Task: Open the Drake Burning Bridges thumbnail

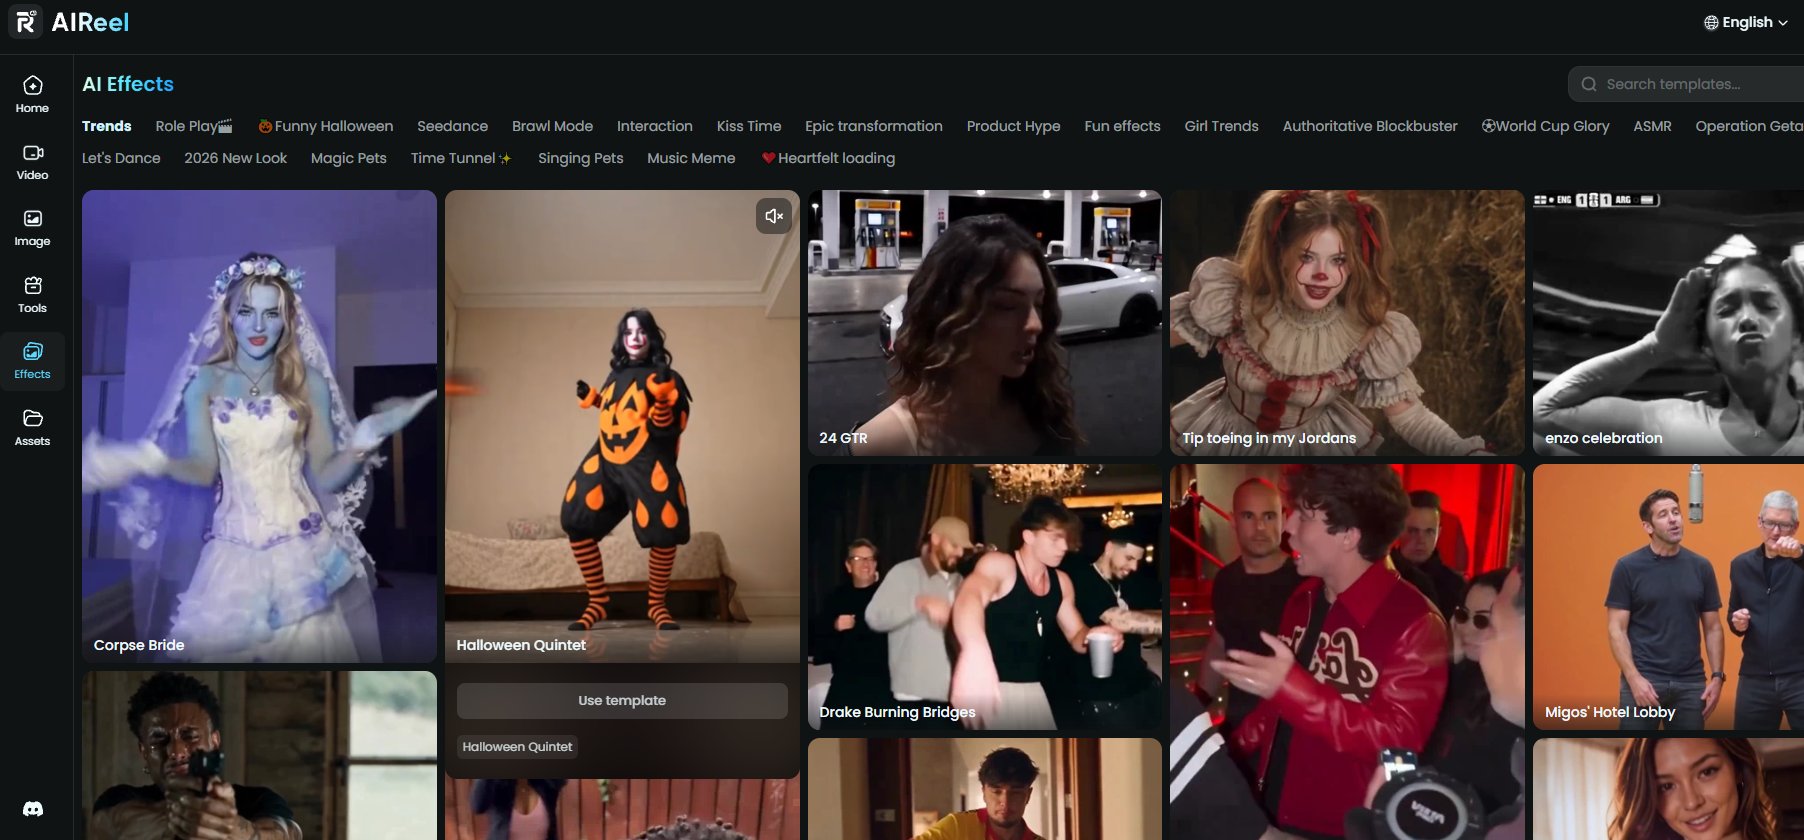Action: [x=985, y=597]
